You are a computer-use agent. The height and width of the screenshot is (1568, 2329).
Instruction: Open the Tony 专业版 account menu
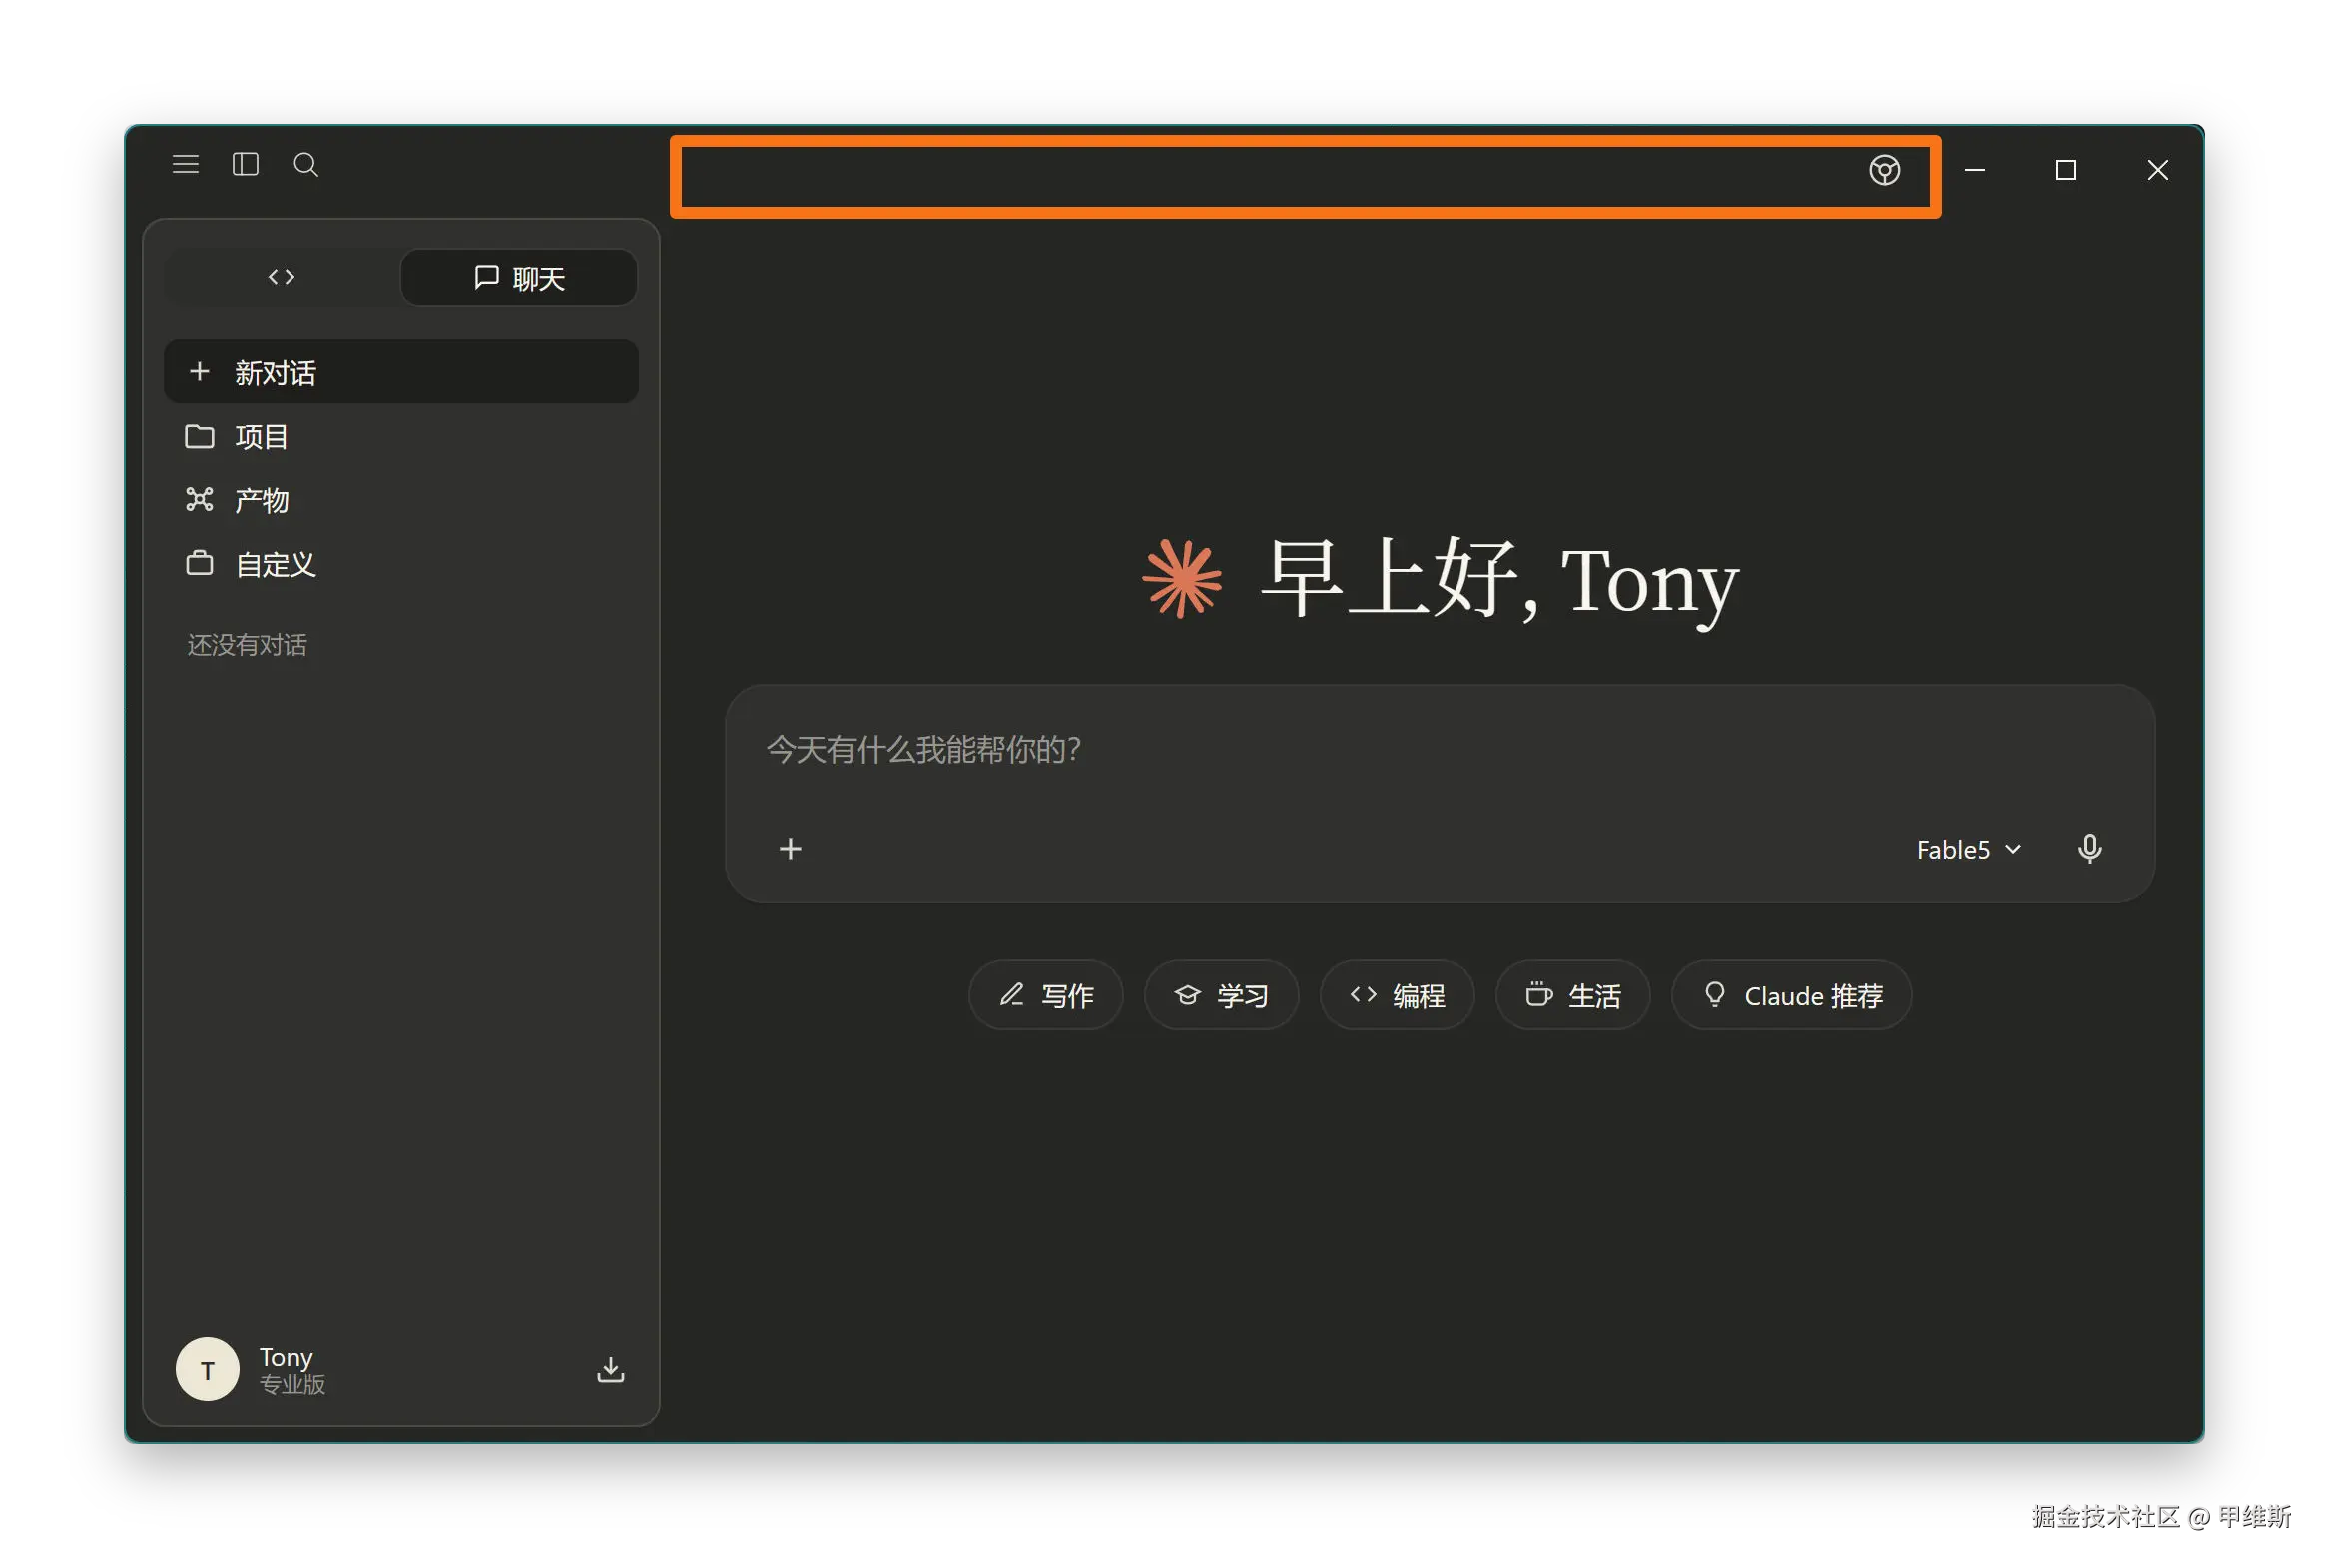pyautogui.click(x=292, y=1370)
